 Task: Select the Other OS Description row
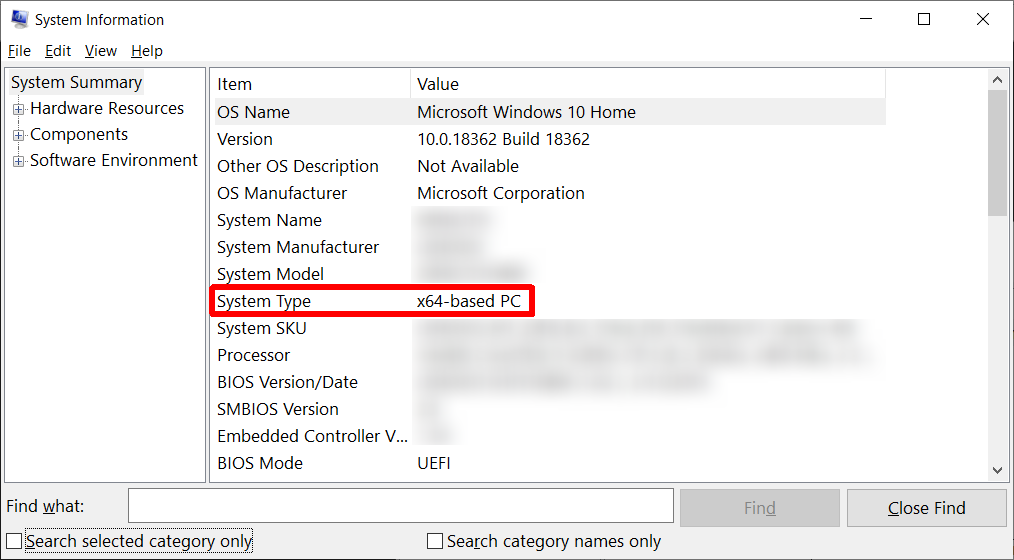550,166
